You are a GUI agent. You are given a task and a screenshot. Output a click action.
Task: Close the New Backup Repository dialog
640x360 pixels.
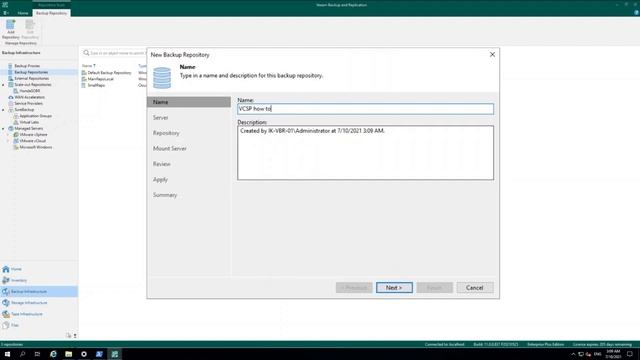(x=492, y=54)
